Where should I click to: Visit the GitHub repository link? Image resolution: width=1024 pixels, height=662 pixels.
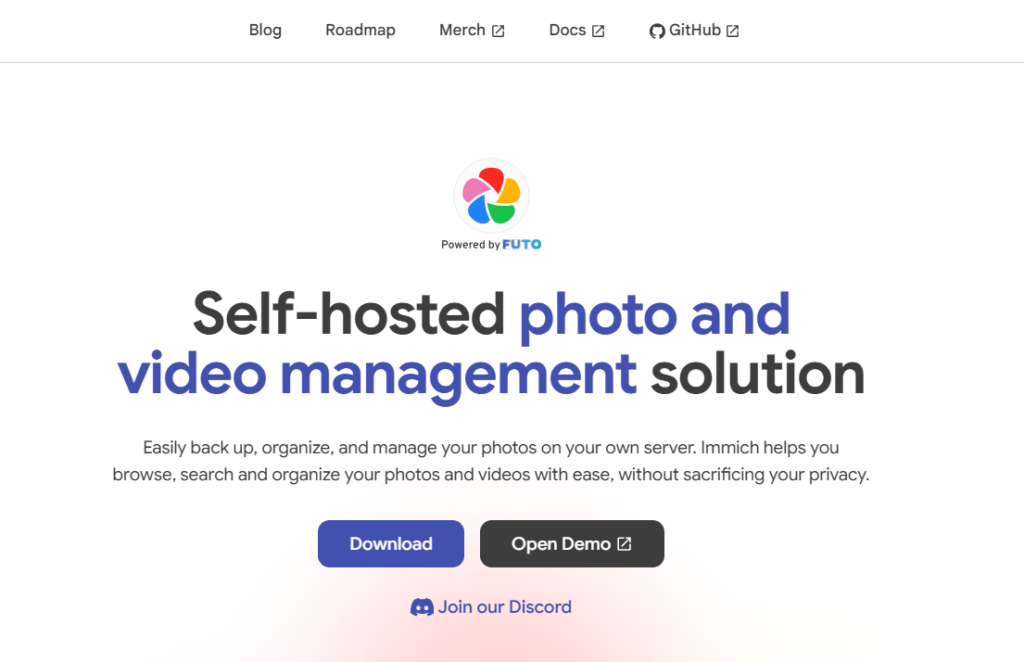(x=694, y=30)
